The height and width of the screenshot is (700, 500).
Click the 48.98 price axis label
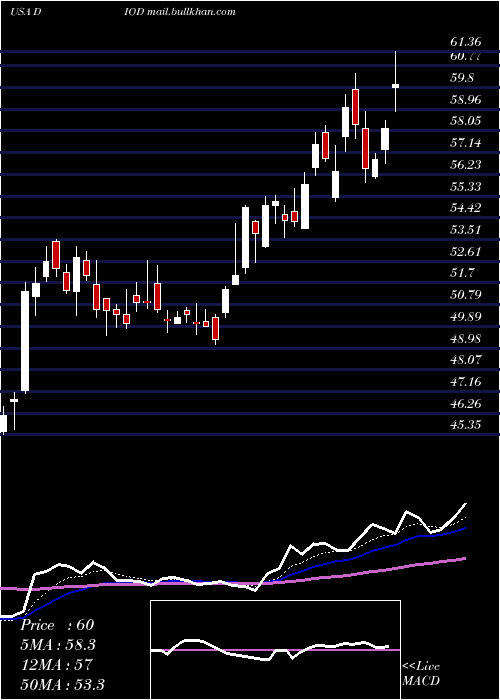coord(466,338)
